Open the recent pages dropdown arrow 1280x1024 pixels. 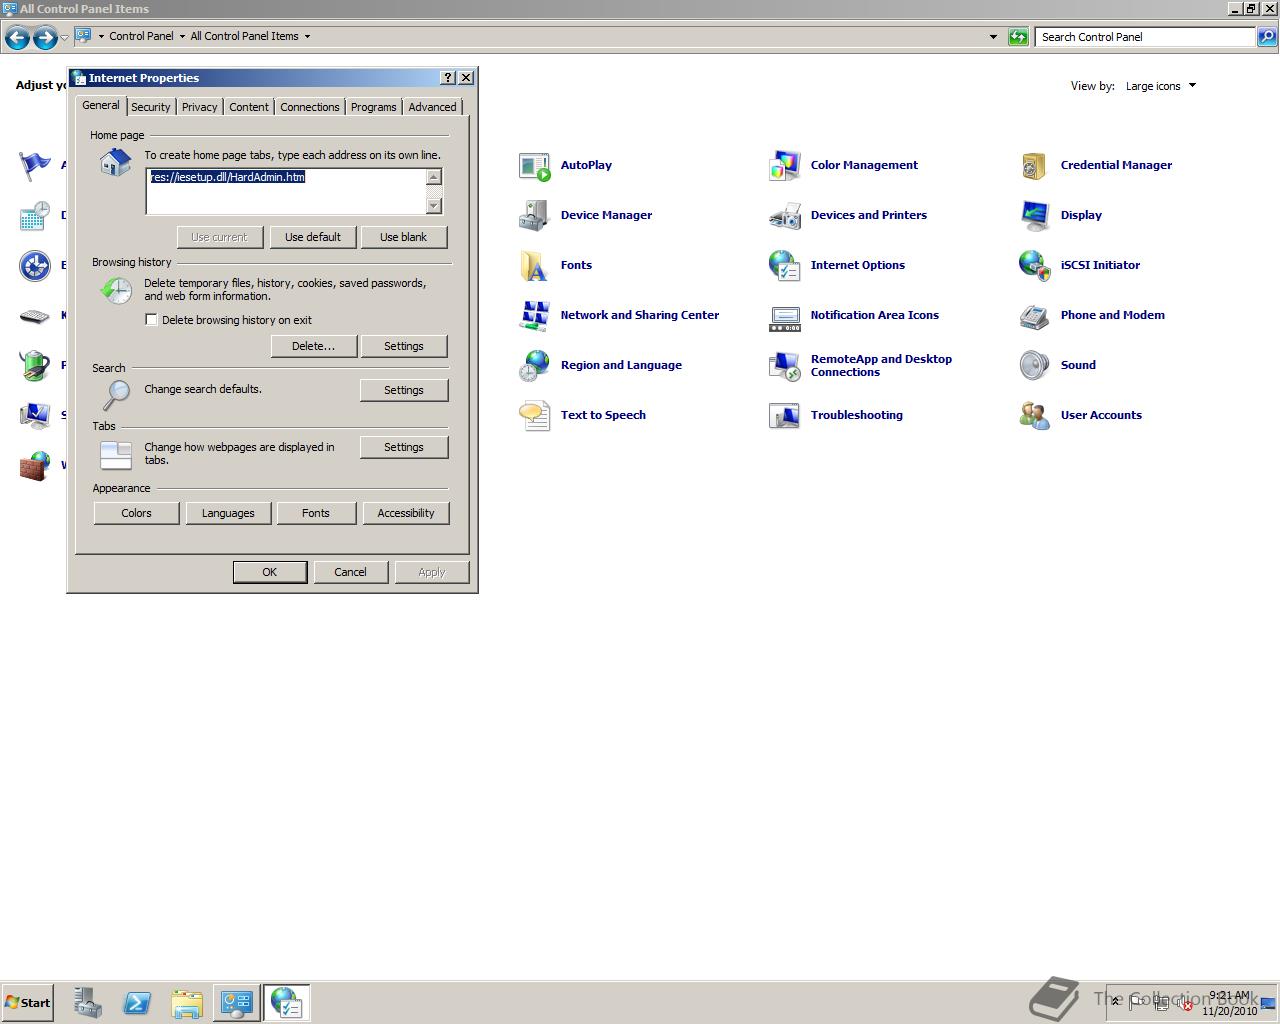click(64, 38)
